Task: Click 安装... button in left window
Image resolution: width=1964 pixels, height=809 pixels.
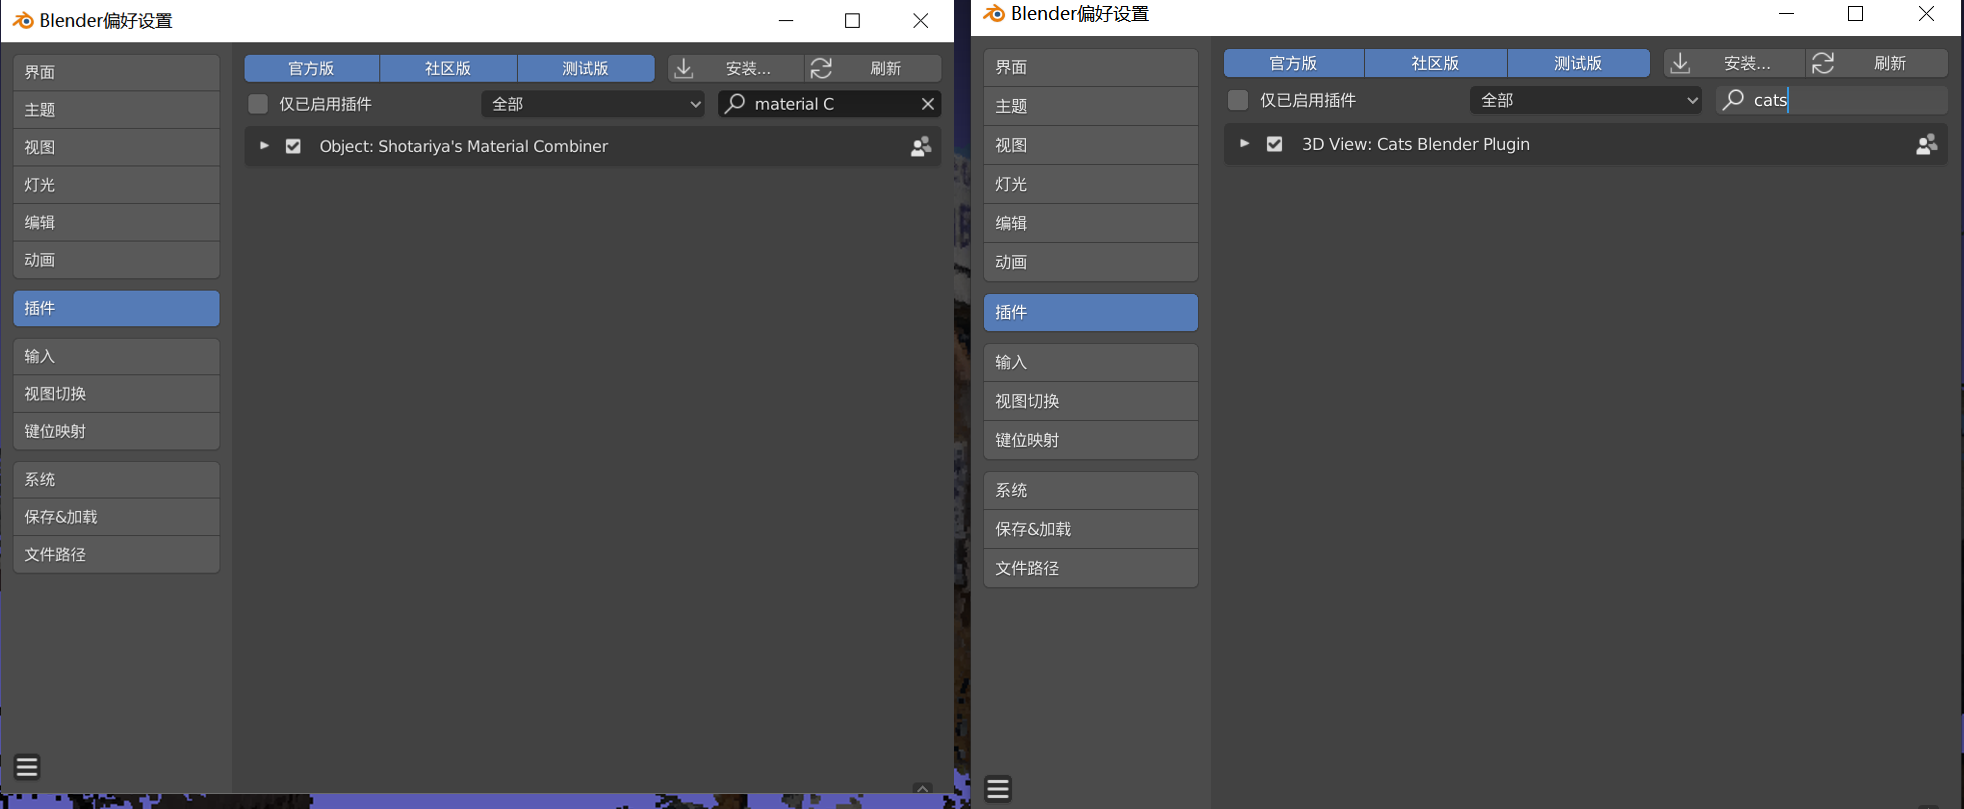Action: 735,68
